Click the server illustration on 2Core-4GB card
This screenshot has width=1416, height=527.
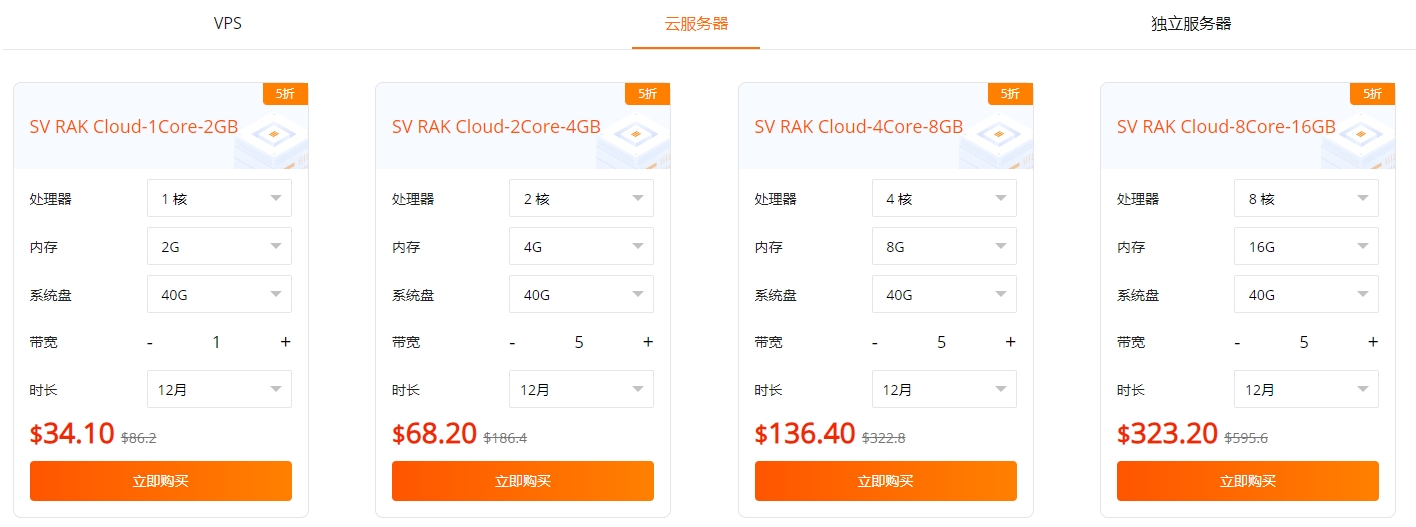tap(633, 139)
